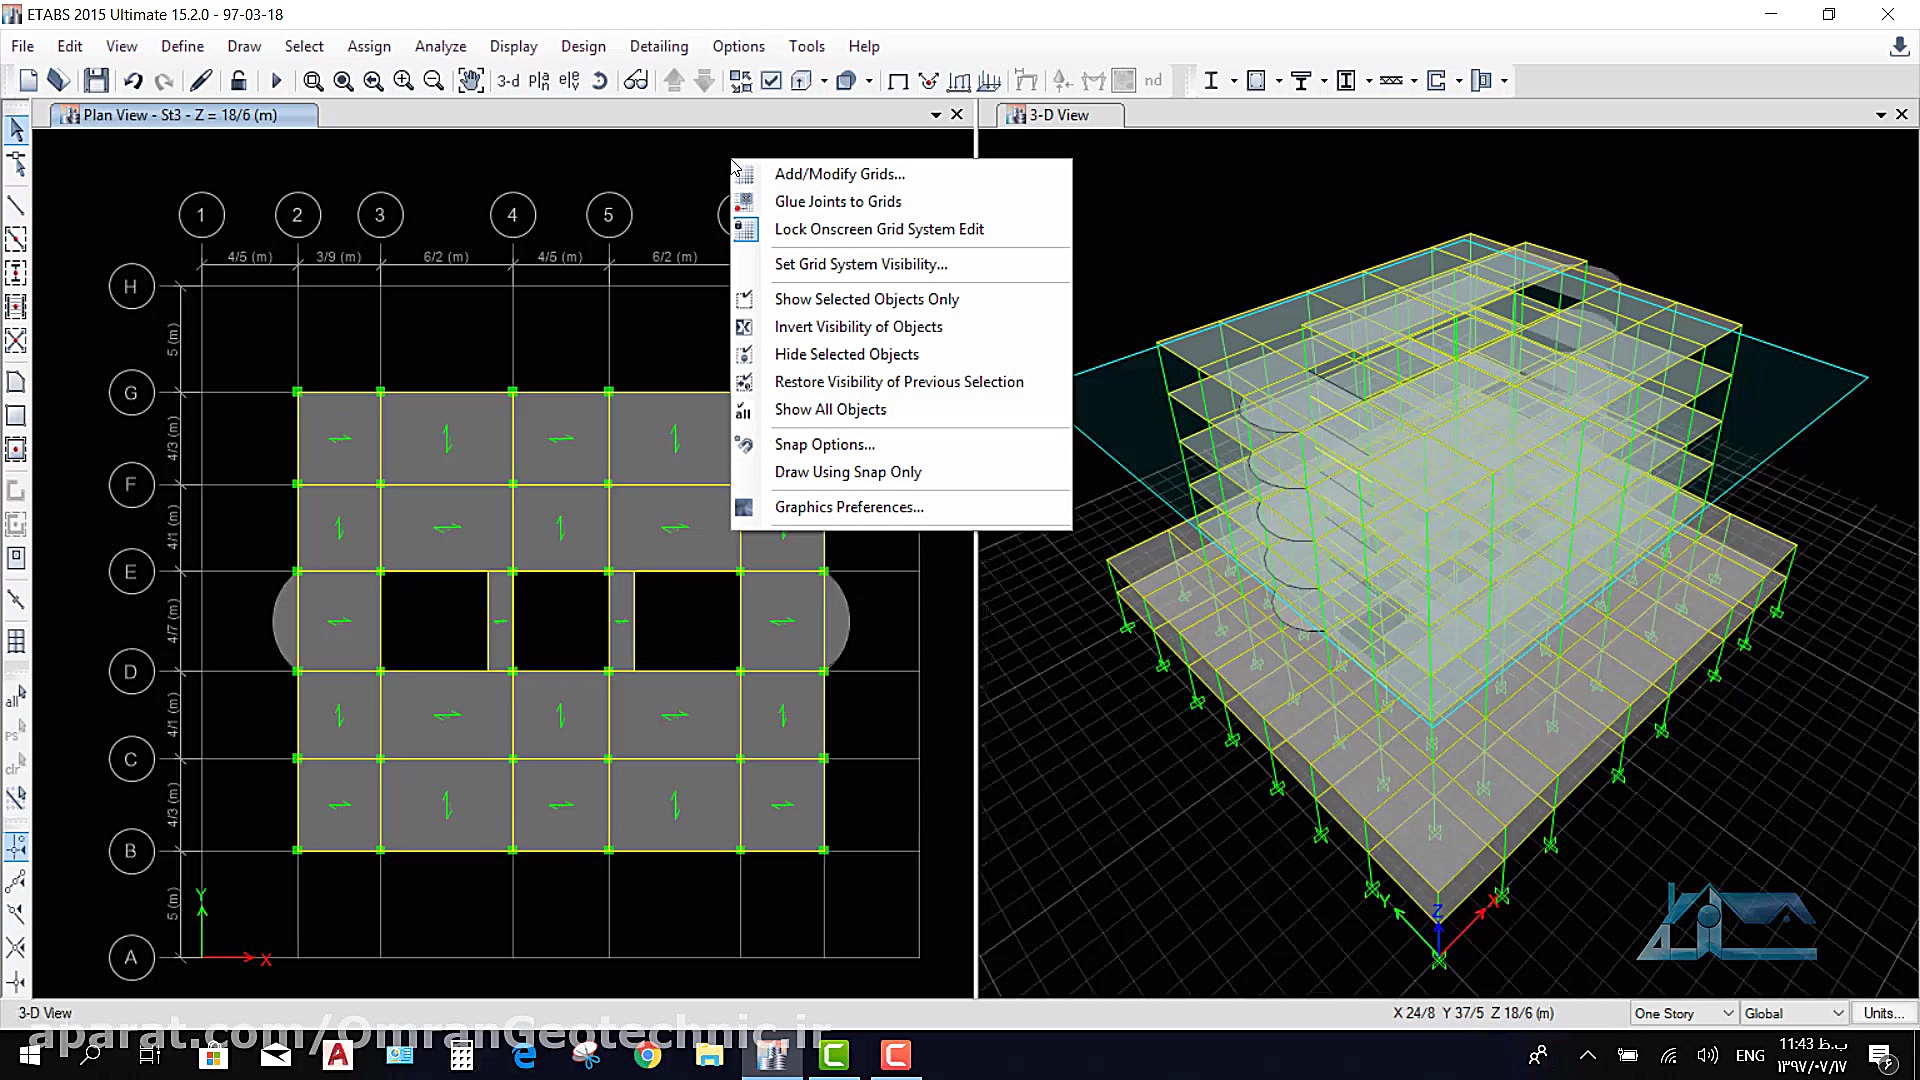Switch to 3-d view toolbar button
The width and height of the screenshot is (1920, 1080).
pyautogui.click(x=508, y=81)
